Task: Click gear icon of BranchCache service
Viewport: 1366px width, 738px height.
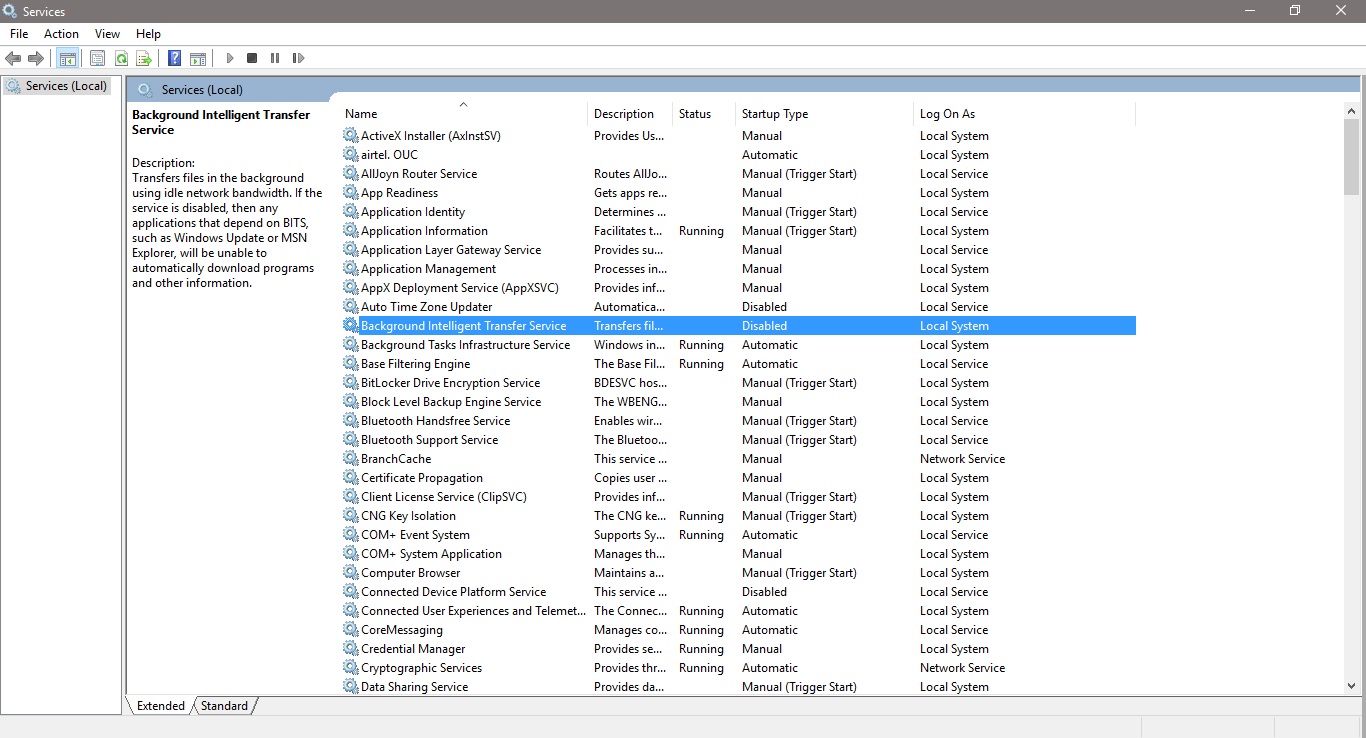Action: click(350, 458)
